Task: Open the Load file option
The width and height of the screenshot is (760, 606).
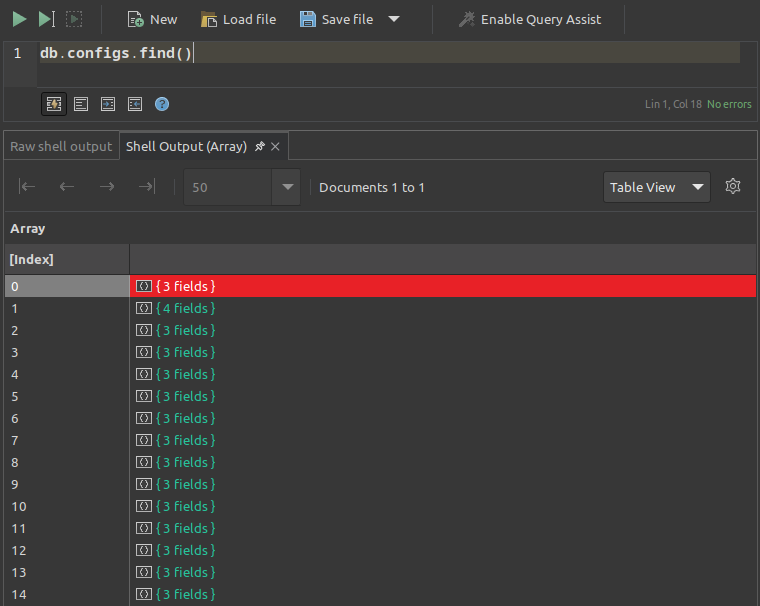Action: tap(238, 19)
